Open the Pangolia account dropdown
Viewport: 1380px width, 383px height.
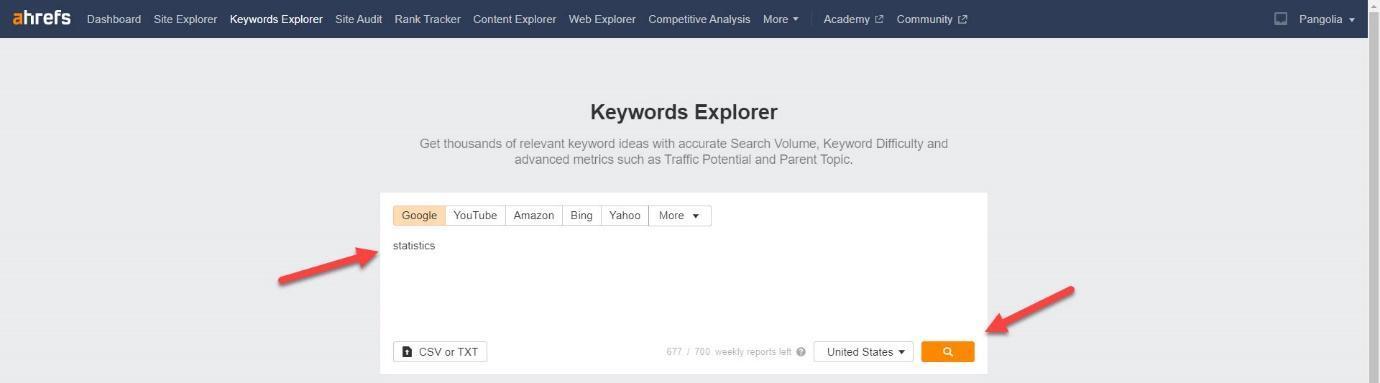point(1326,19)
